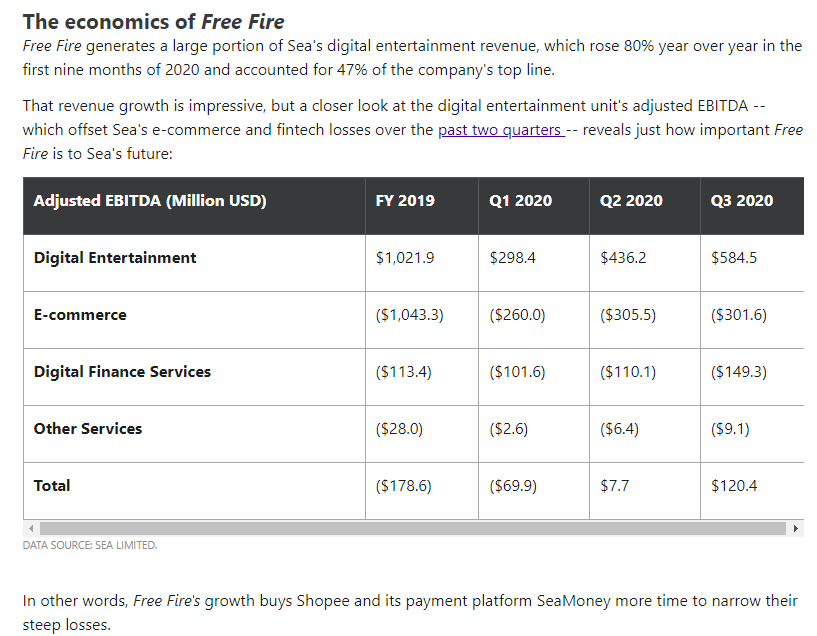This screenshot has width=817, height=636.
Task: Click the $584.5 Q3 2020 cell
Action: 734,257
